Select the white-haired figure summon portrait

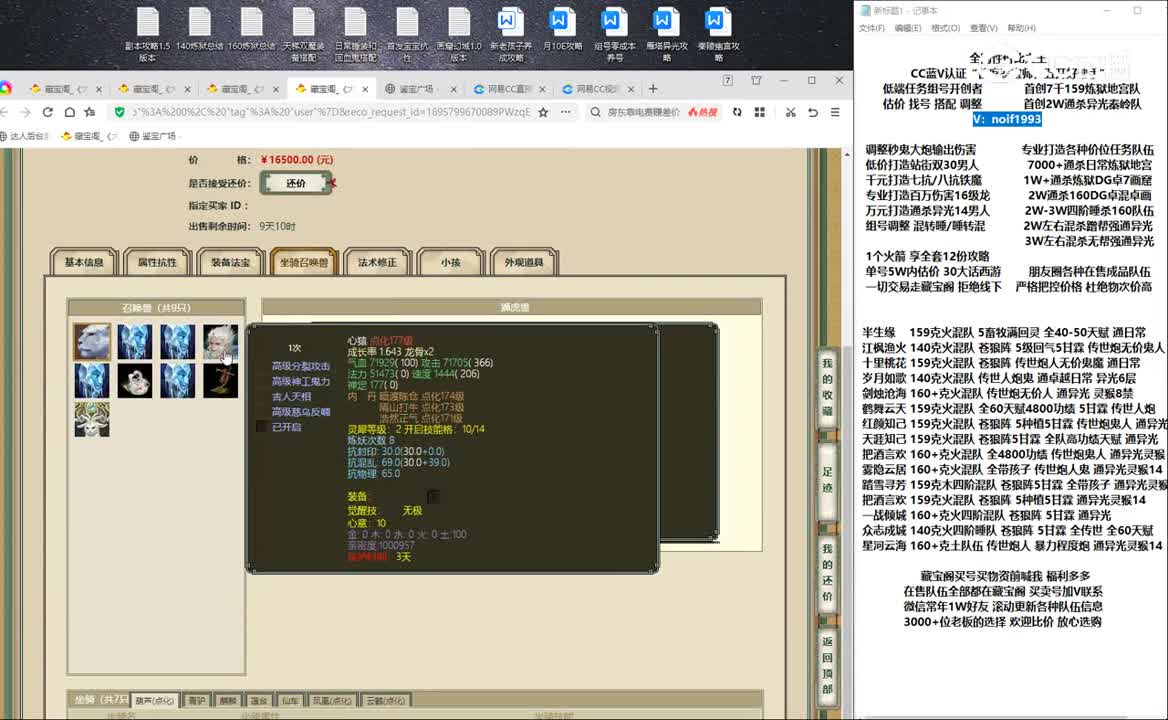[220, 341]
